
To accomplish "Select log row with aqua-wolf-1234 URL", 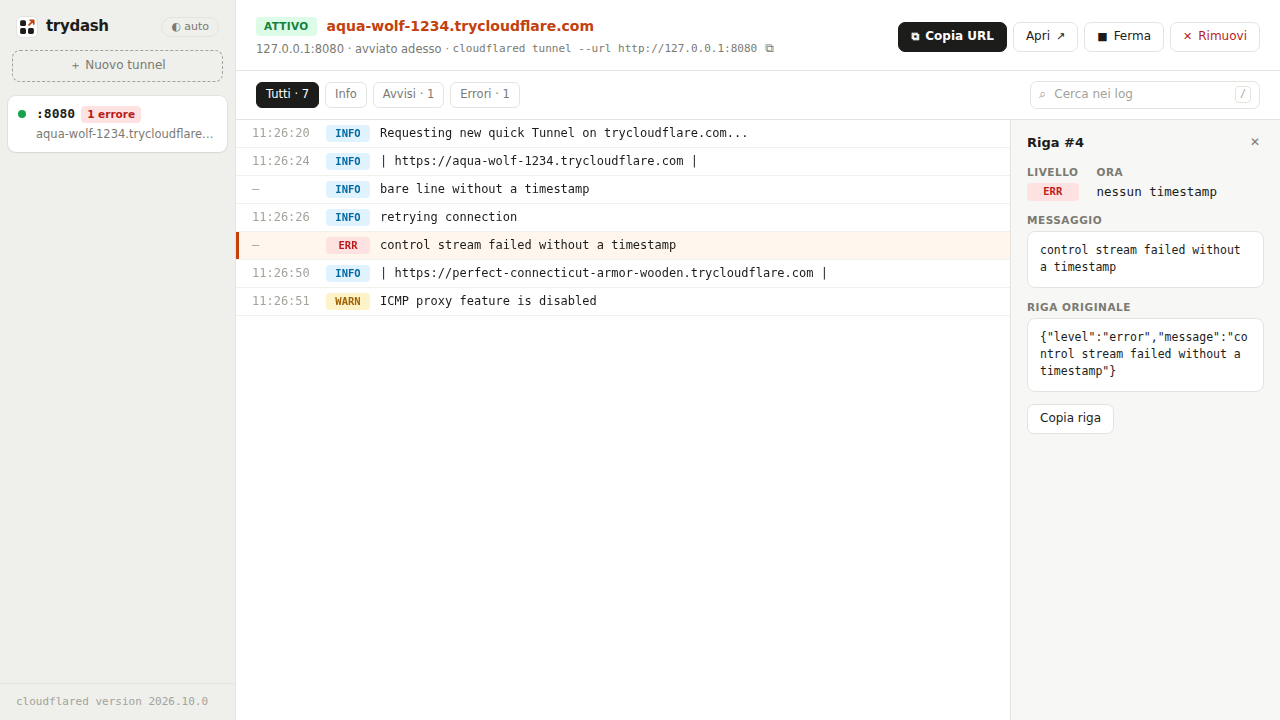I will [x=623, y=162].
